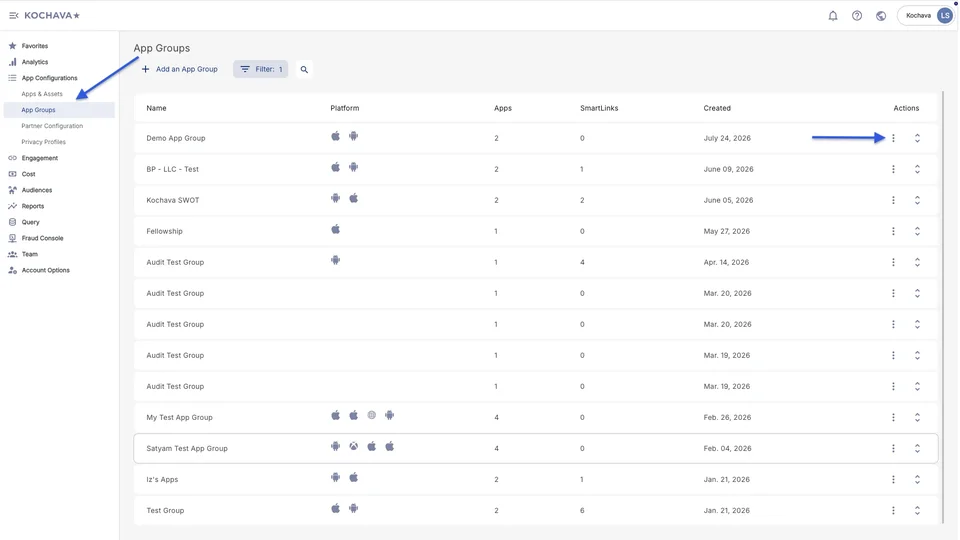Screen dimensions: 960x540
Task: Expand the Satyam Test App Group row
Action: (x=917, y=449)
